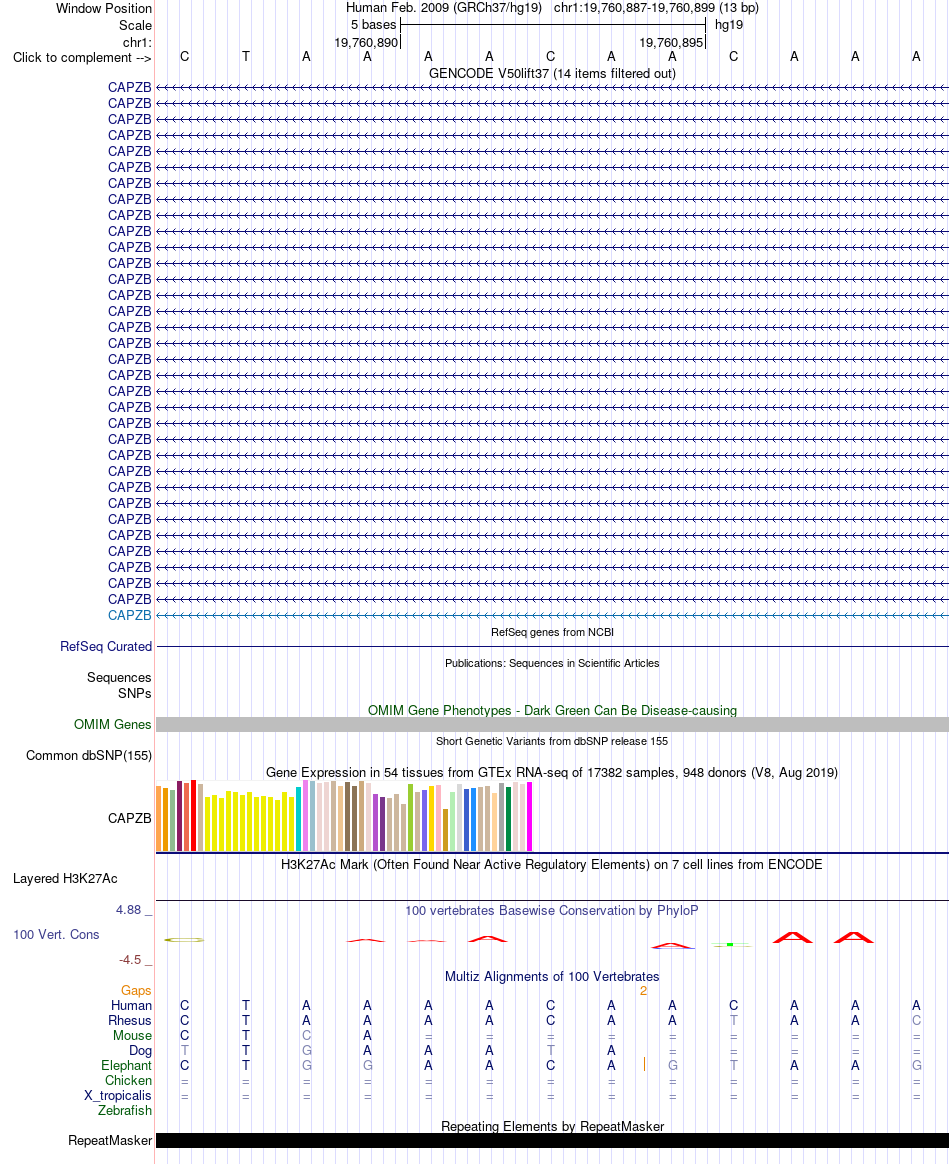
Task: Click the magenta bar ending the GTEx chart
Action: 529,817
